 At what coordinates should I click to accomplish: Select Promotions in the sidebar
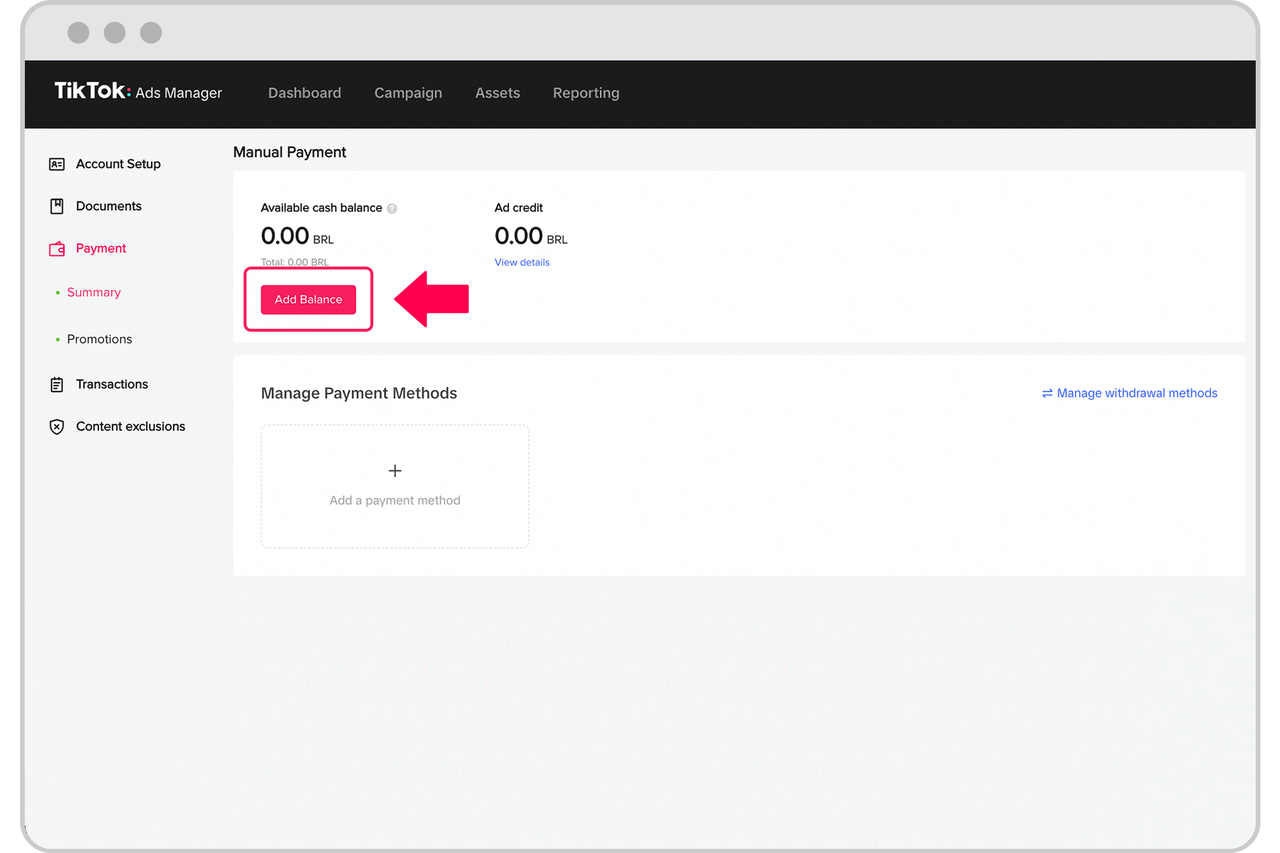(x=99, y=340)
